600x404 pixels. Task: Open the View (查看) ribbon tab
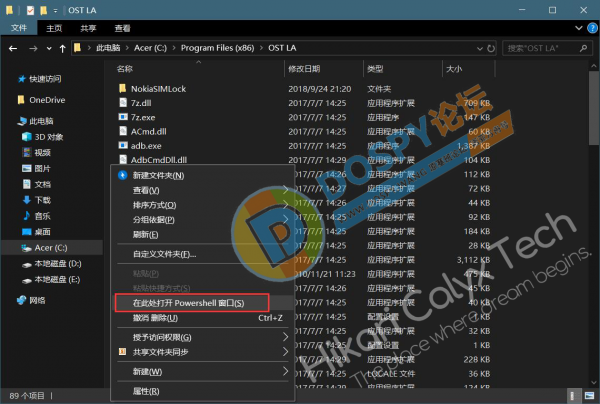[x=122, y=28]
